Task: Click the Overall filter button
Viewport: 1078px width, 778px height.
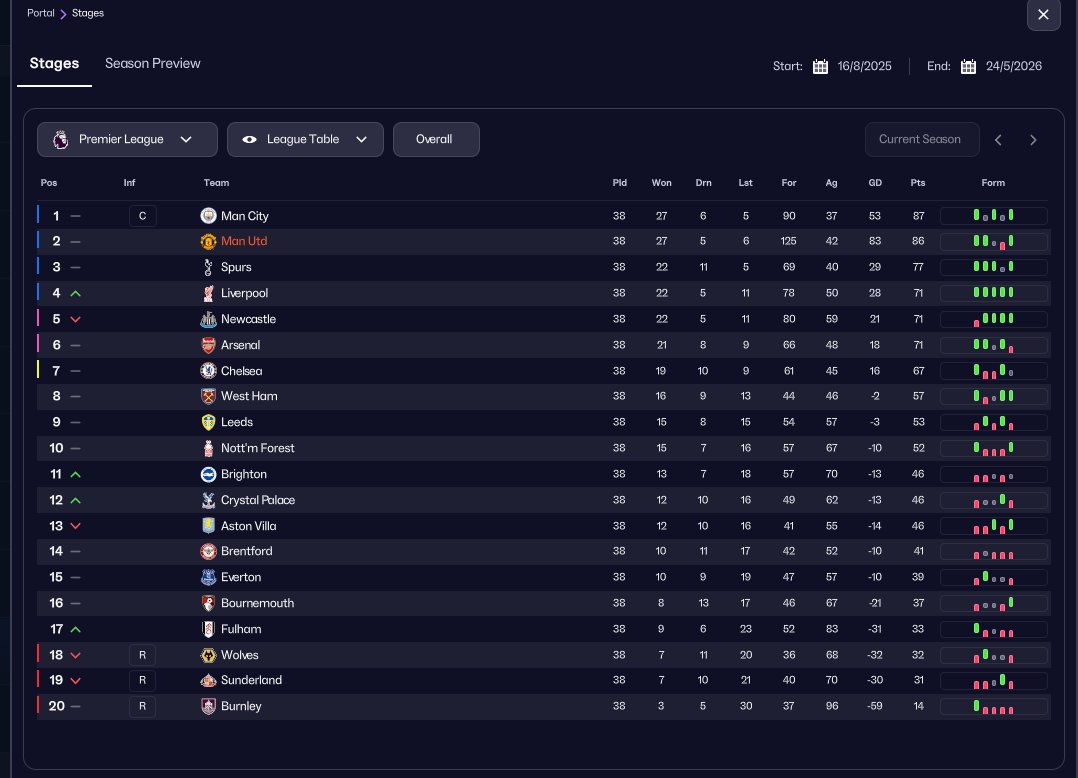Action: click(x=435, y=140)
